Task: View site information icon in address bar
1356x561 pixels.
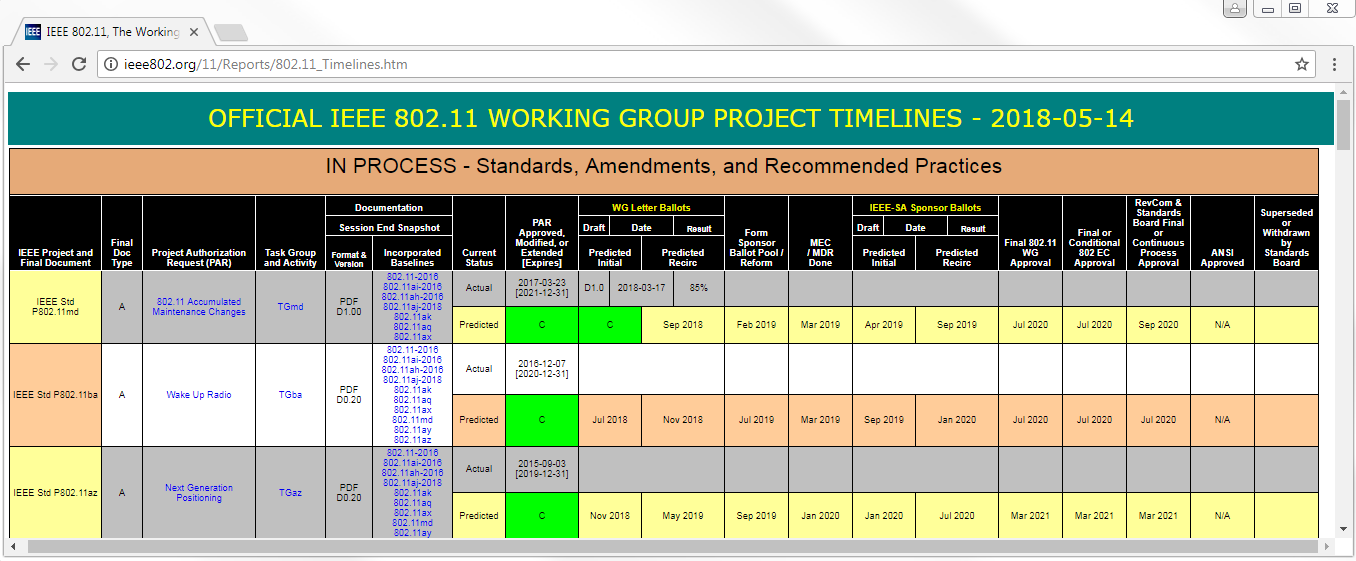Action: (x=112, y=64)
